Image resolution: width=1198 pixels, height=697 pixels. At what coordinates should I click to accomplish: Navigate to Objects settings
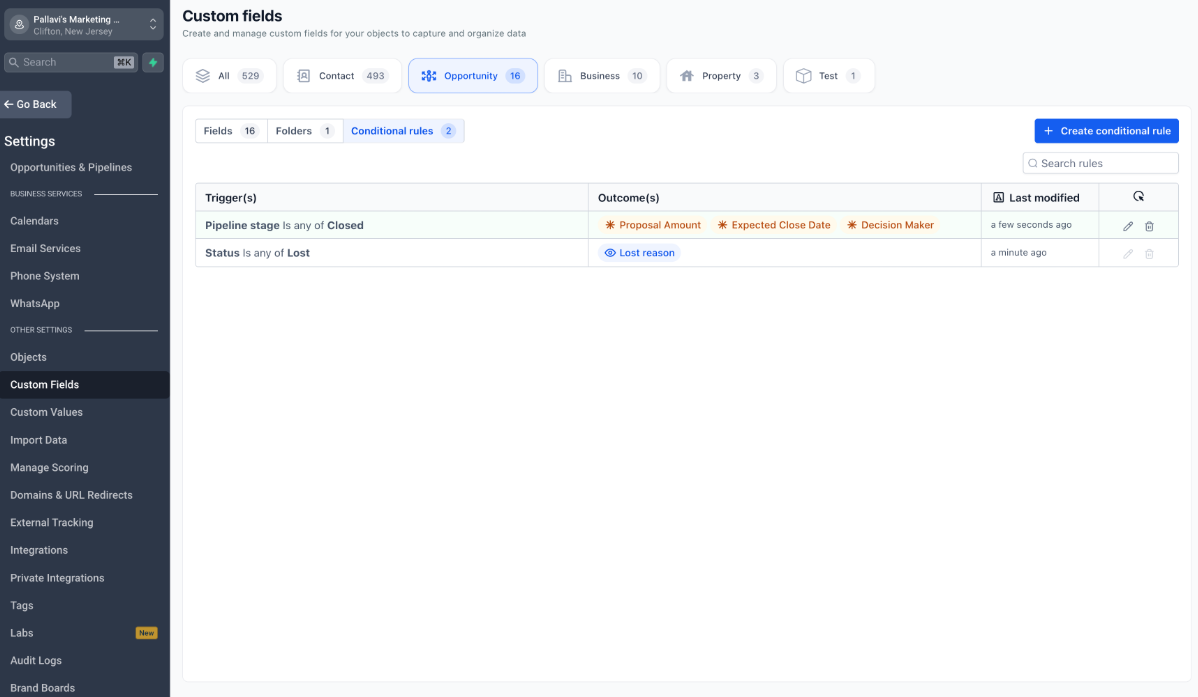click(x=28, y=357)
